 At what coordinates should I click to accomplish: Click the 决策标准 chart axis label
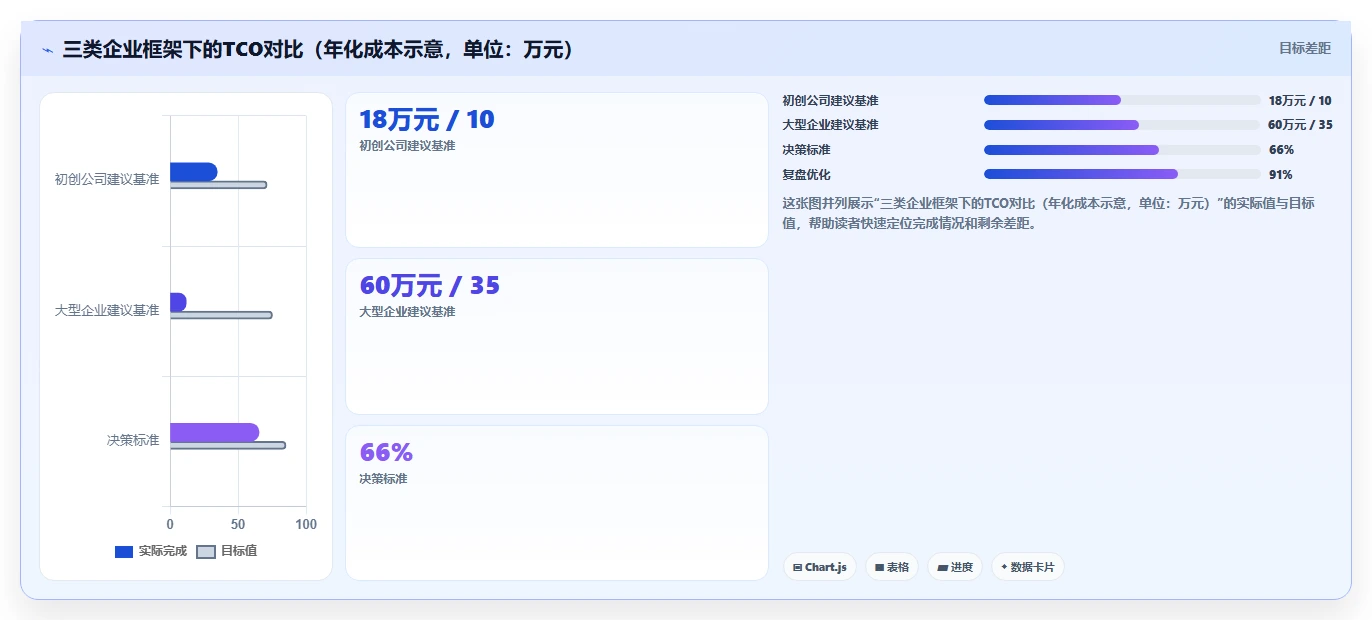tap(133, 440)
